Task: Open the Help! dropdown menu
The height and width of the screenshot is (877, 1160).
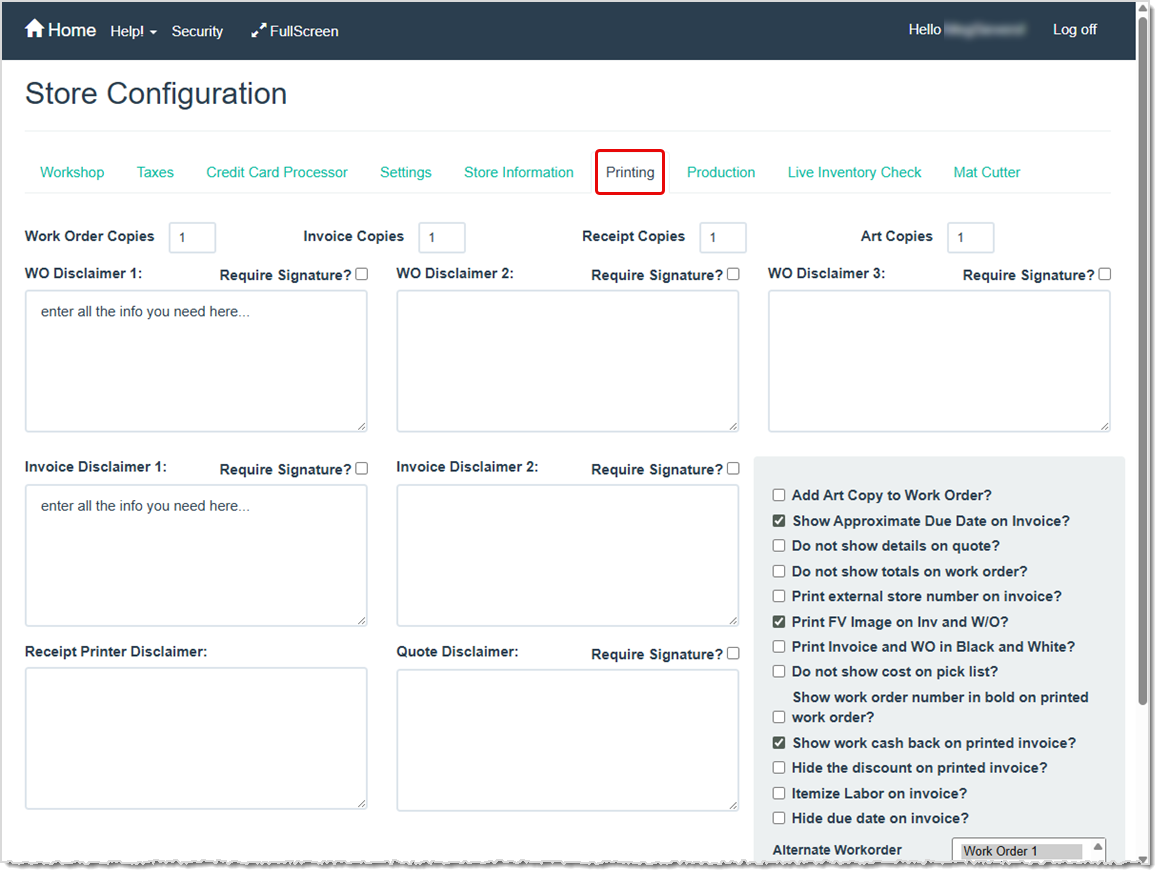Action: tap(133, 31)
